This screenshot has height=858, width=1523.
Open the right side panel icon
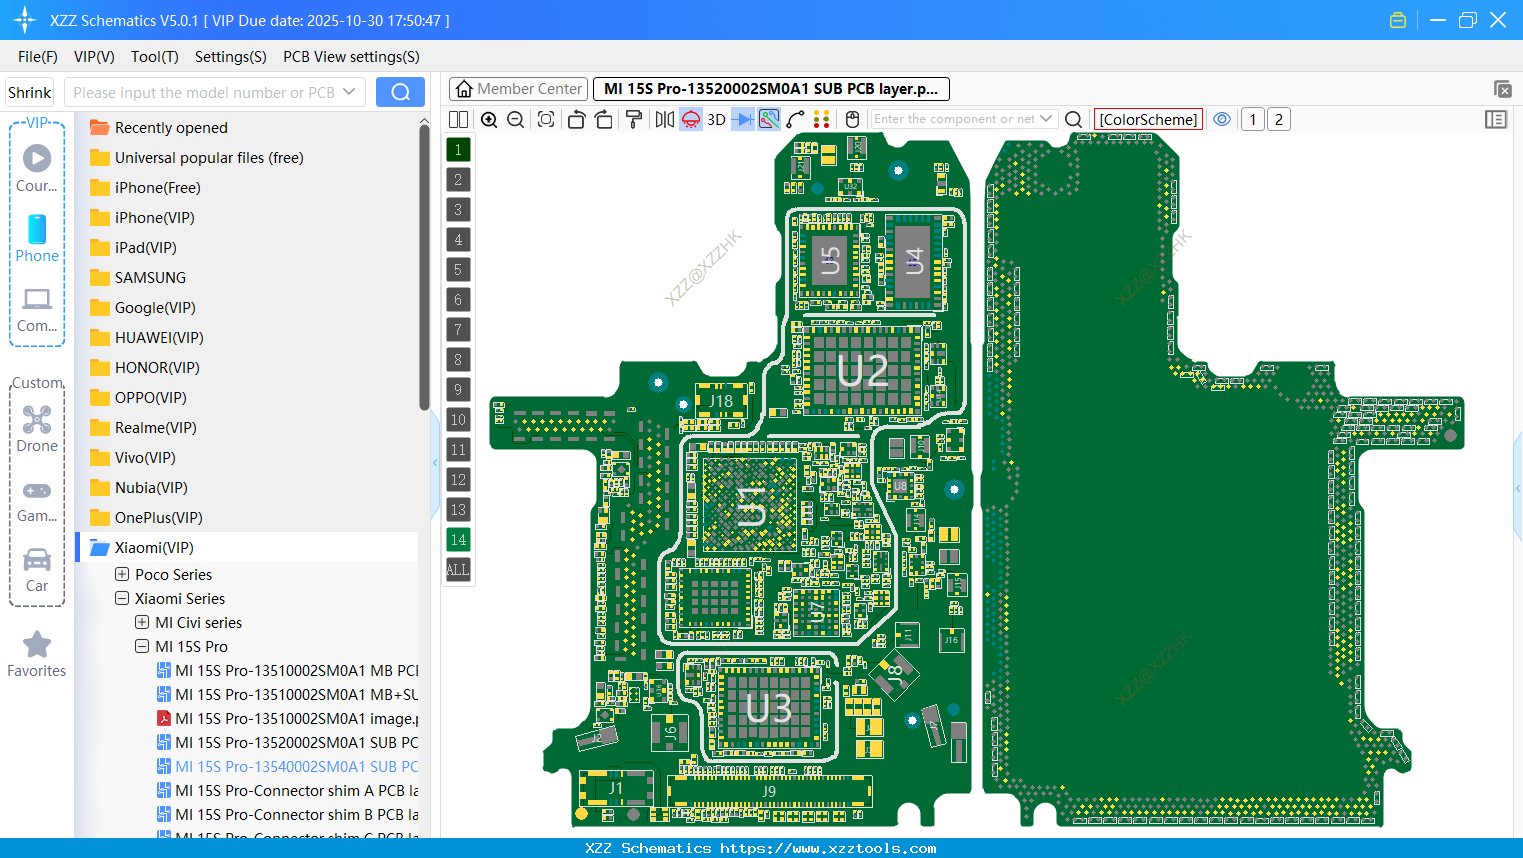(x=1496, y=119)
